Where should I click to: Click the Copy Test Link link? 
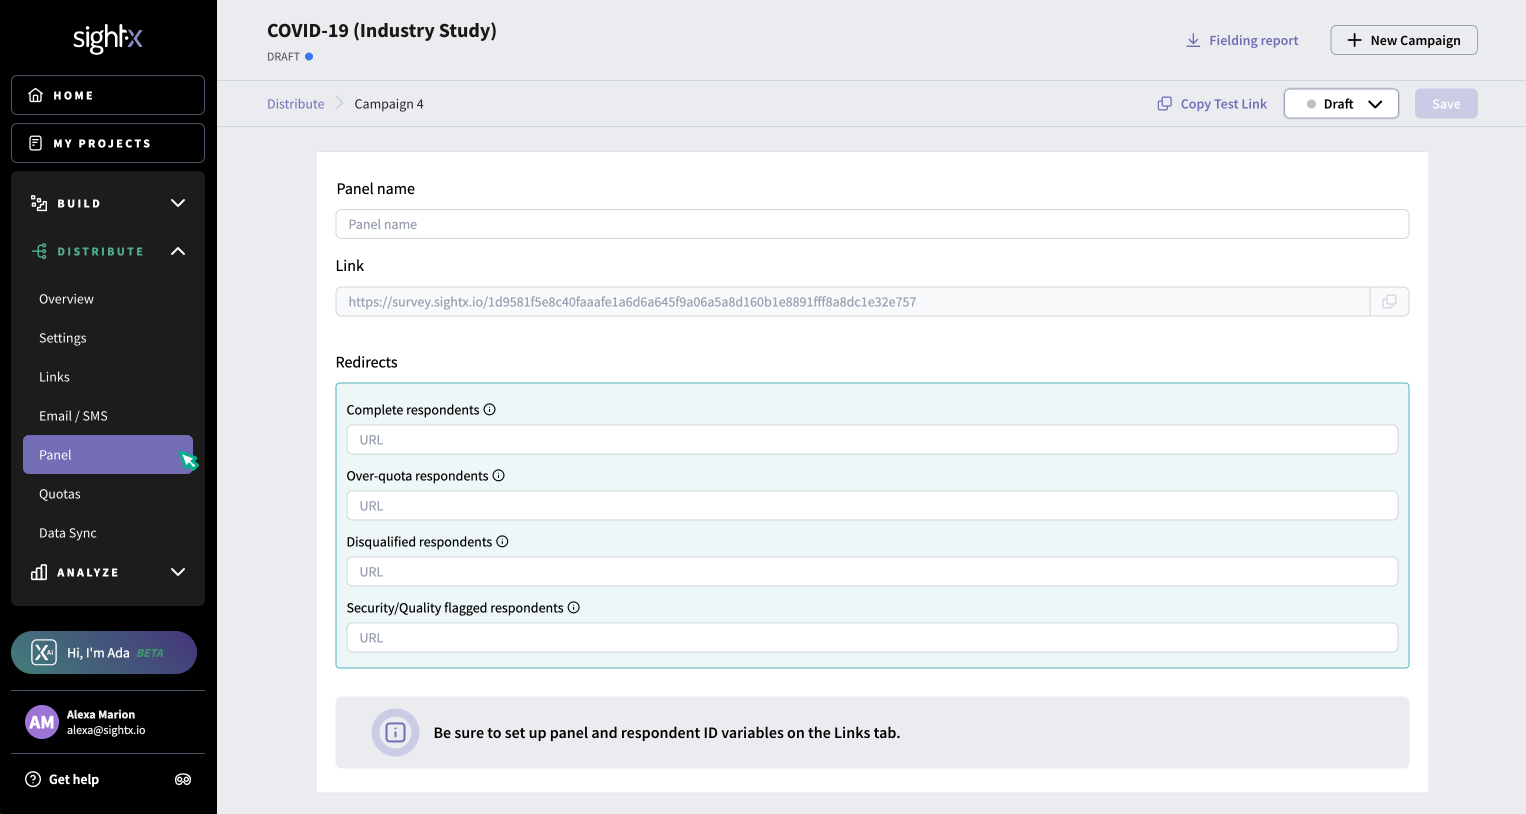point(1212,104)
